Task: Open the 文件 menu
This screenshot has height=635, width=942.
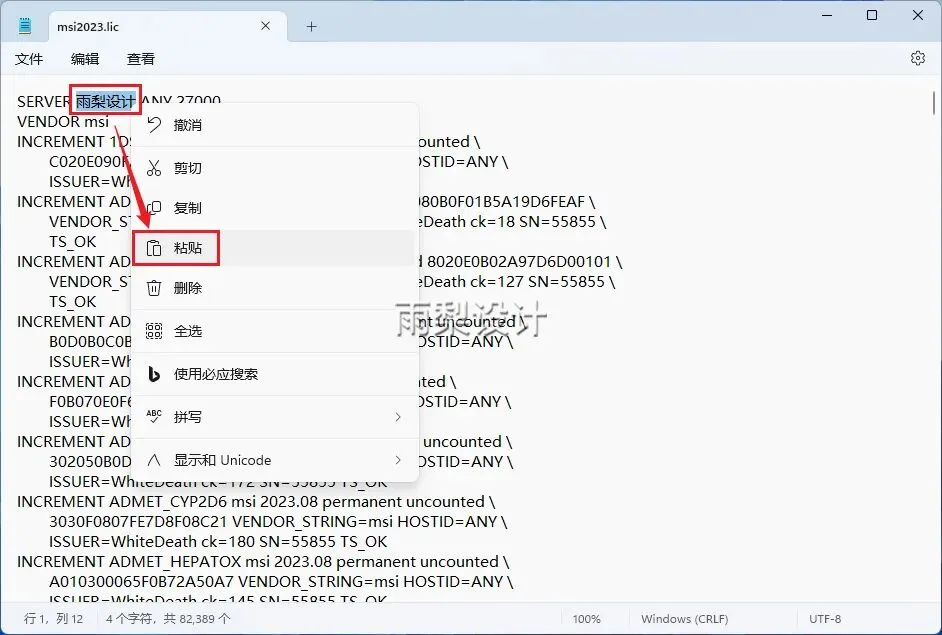Action: (29, 59)
